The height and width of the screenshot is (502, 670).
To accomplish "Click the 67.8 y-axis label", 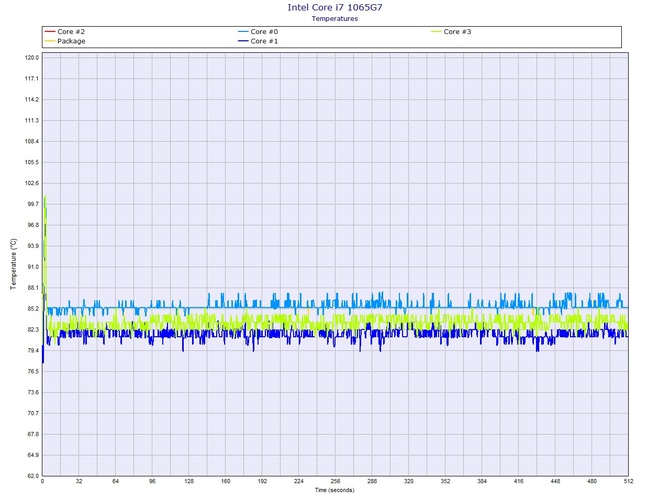I will pyautogui.click(x=33, y=434).
